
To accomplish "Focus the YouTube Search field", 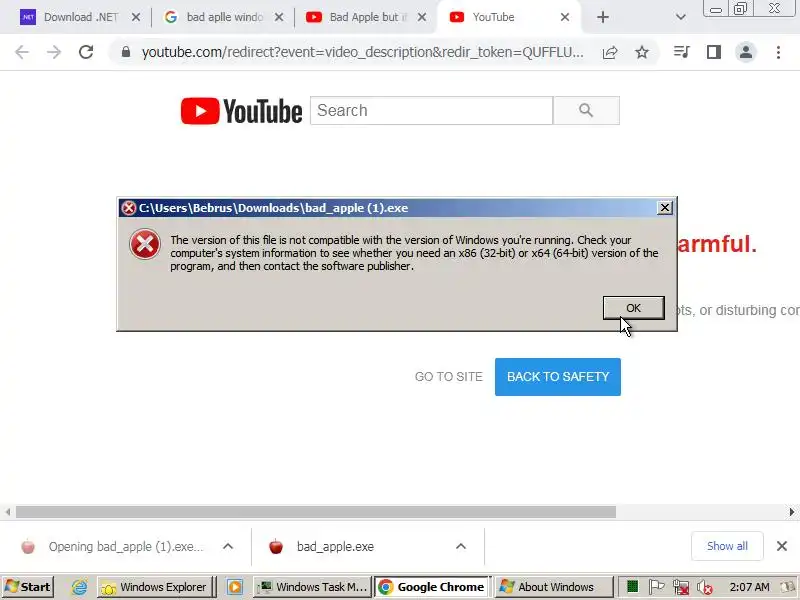I will (431, 110).
